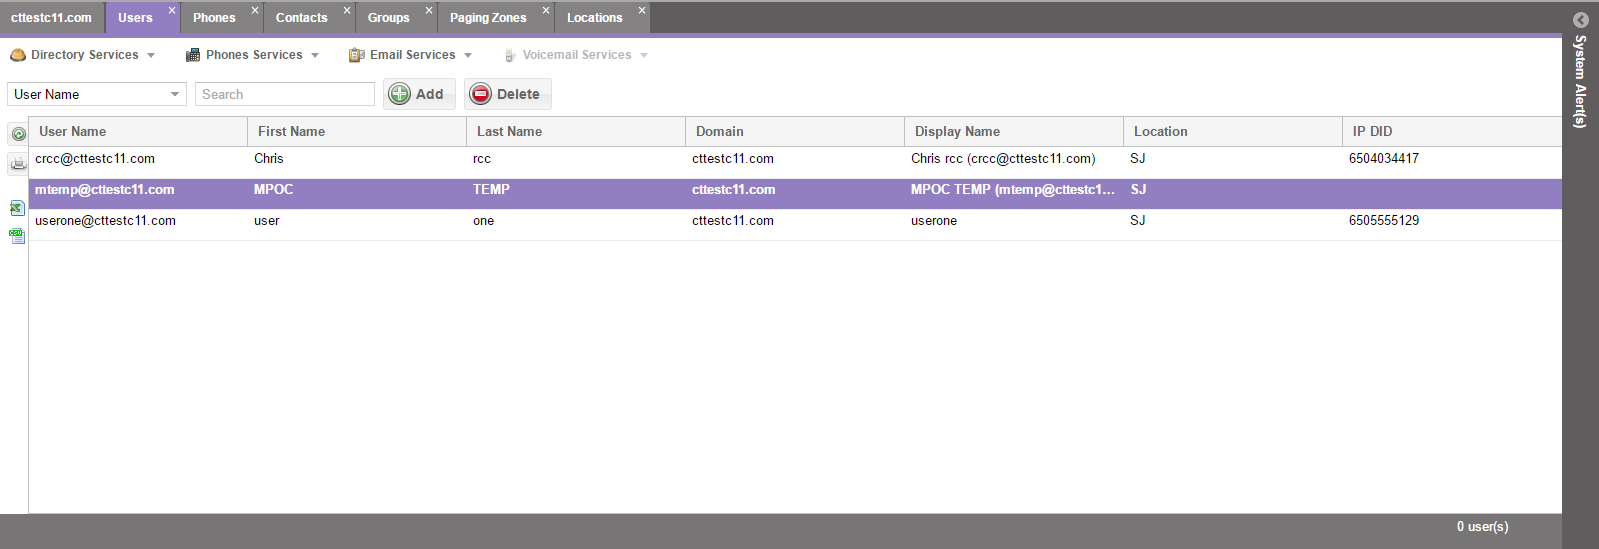
Task: Click the Directory Services icon
Action: [18, 55]
